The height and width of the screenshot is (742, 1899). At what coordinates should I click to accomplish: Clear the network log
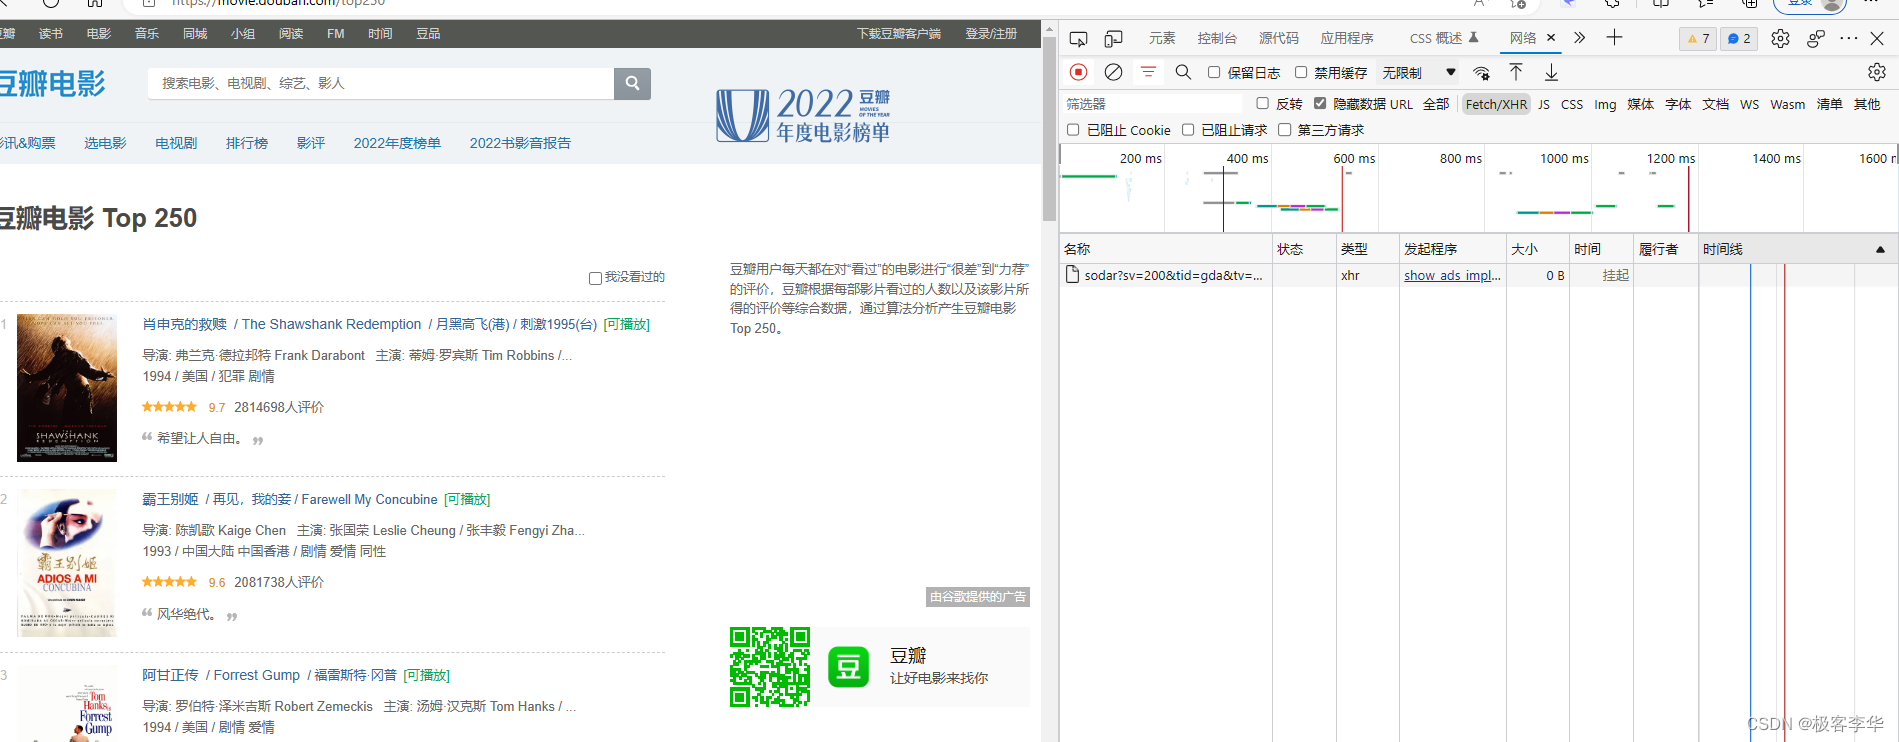click(x=1113, y=72)
